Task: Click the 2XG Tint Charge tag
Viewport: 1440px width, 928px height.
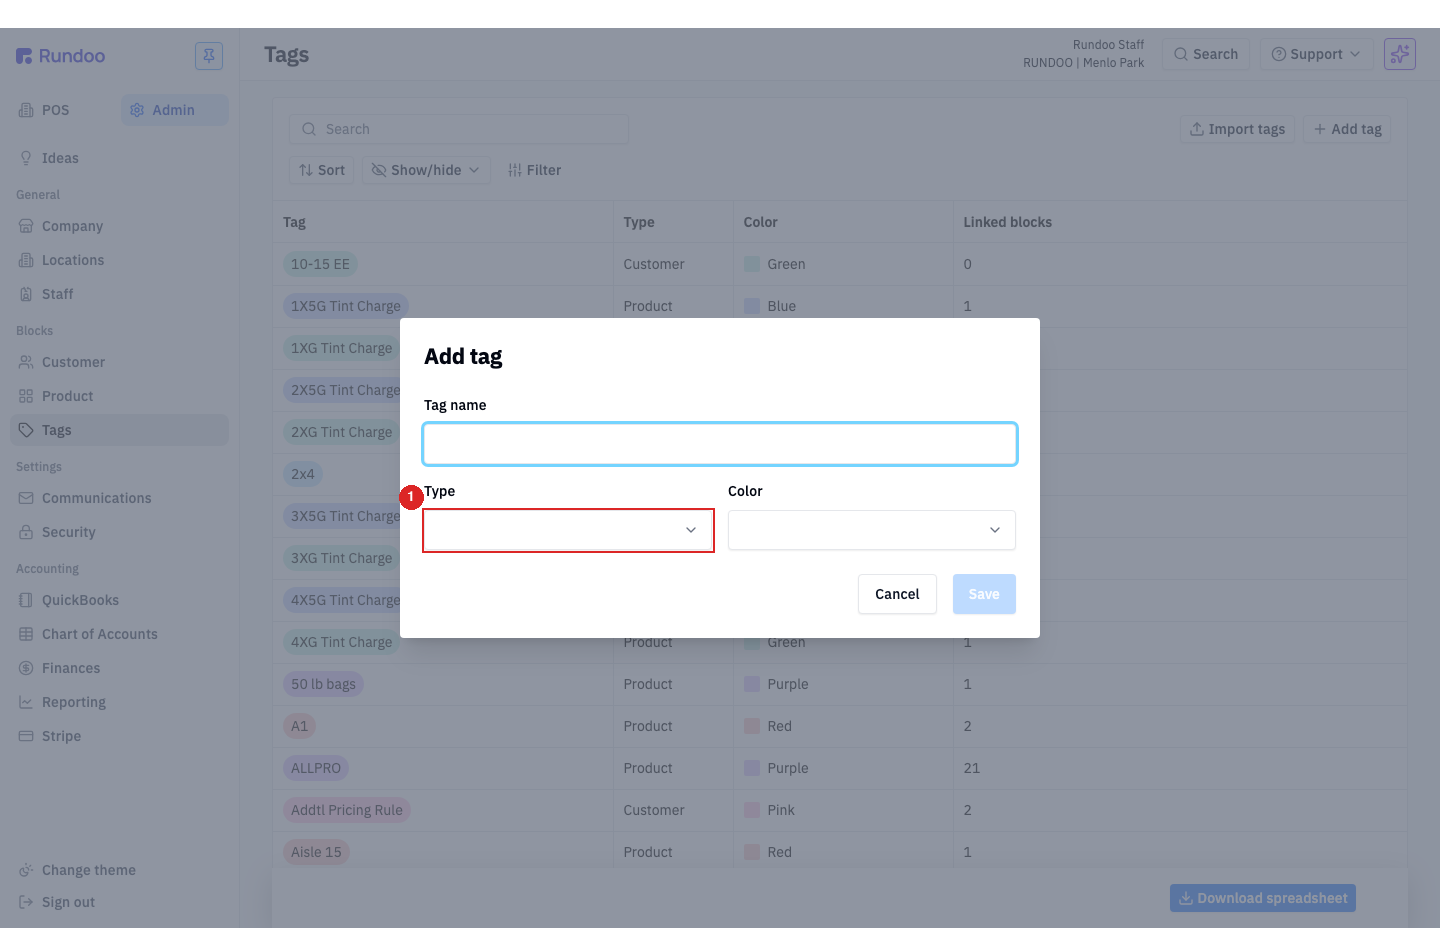Action: click(341, 432)
